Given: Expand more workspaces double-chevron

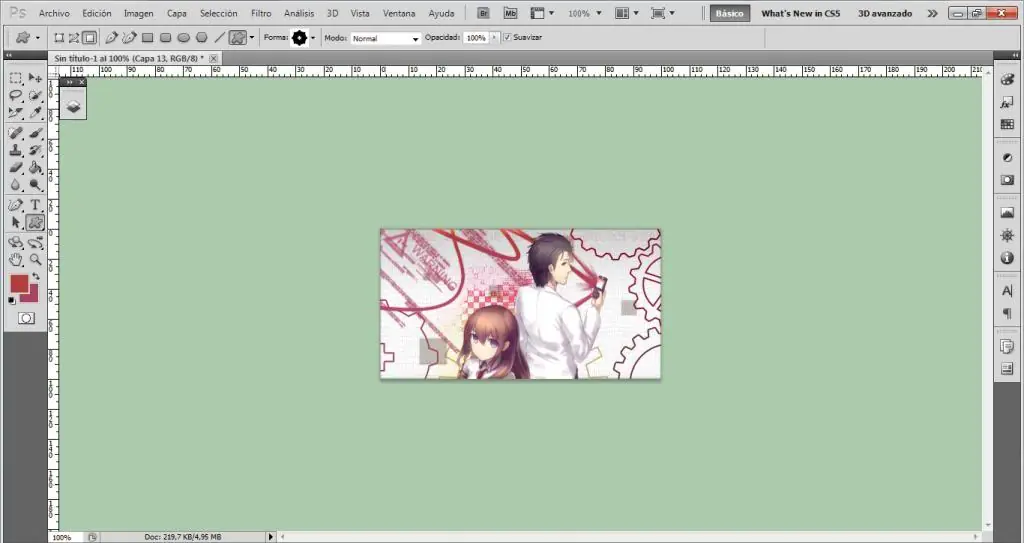Looking at the screenshot, I should [x=932, y=13].
